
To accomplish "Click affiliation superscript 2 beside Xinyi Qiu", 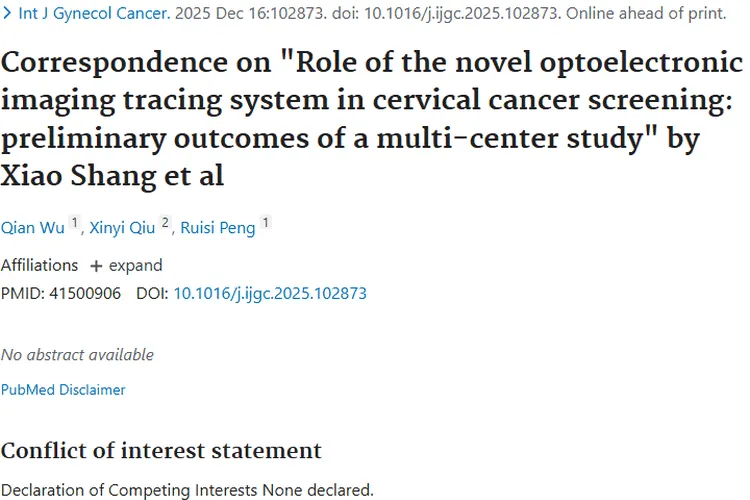I will [x=166, y=224].
